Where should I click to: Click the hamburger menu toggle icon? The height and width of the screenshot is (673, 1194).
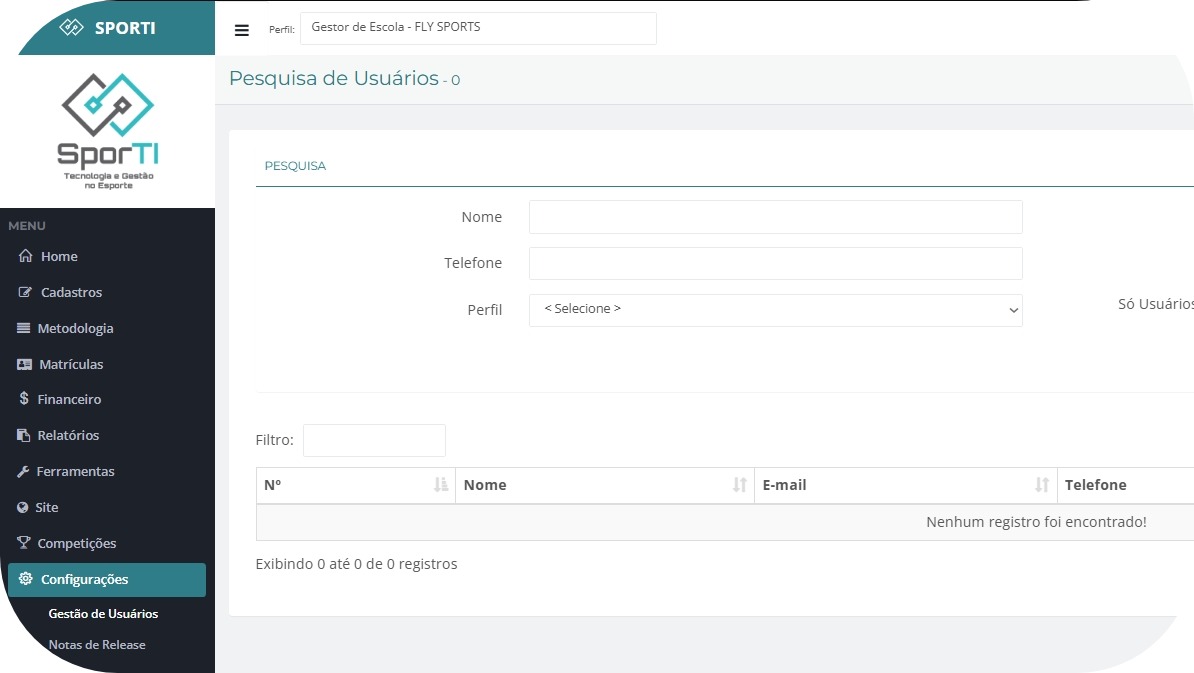[242, 30]
